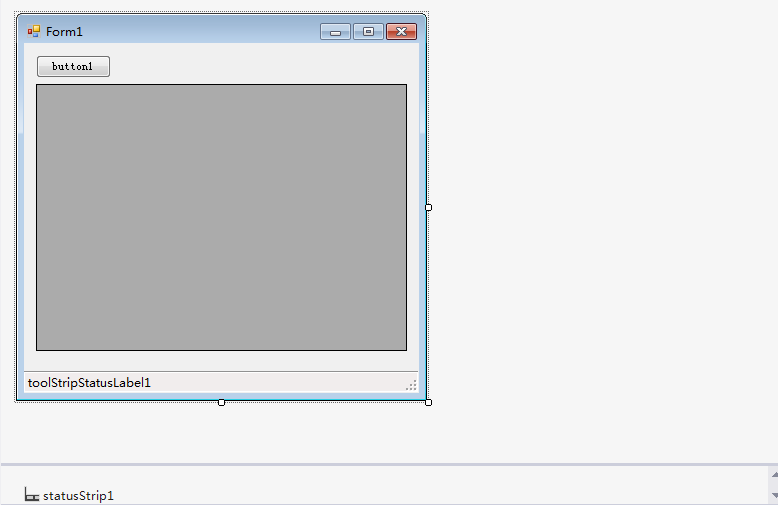This screenshot has height=505, width=778.
Task: Click the button1 control on Form1
Action: pos(73,66)
